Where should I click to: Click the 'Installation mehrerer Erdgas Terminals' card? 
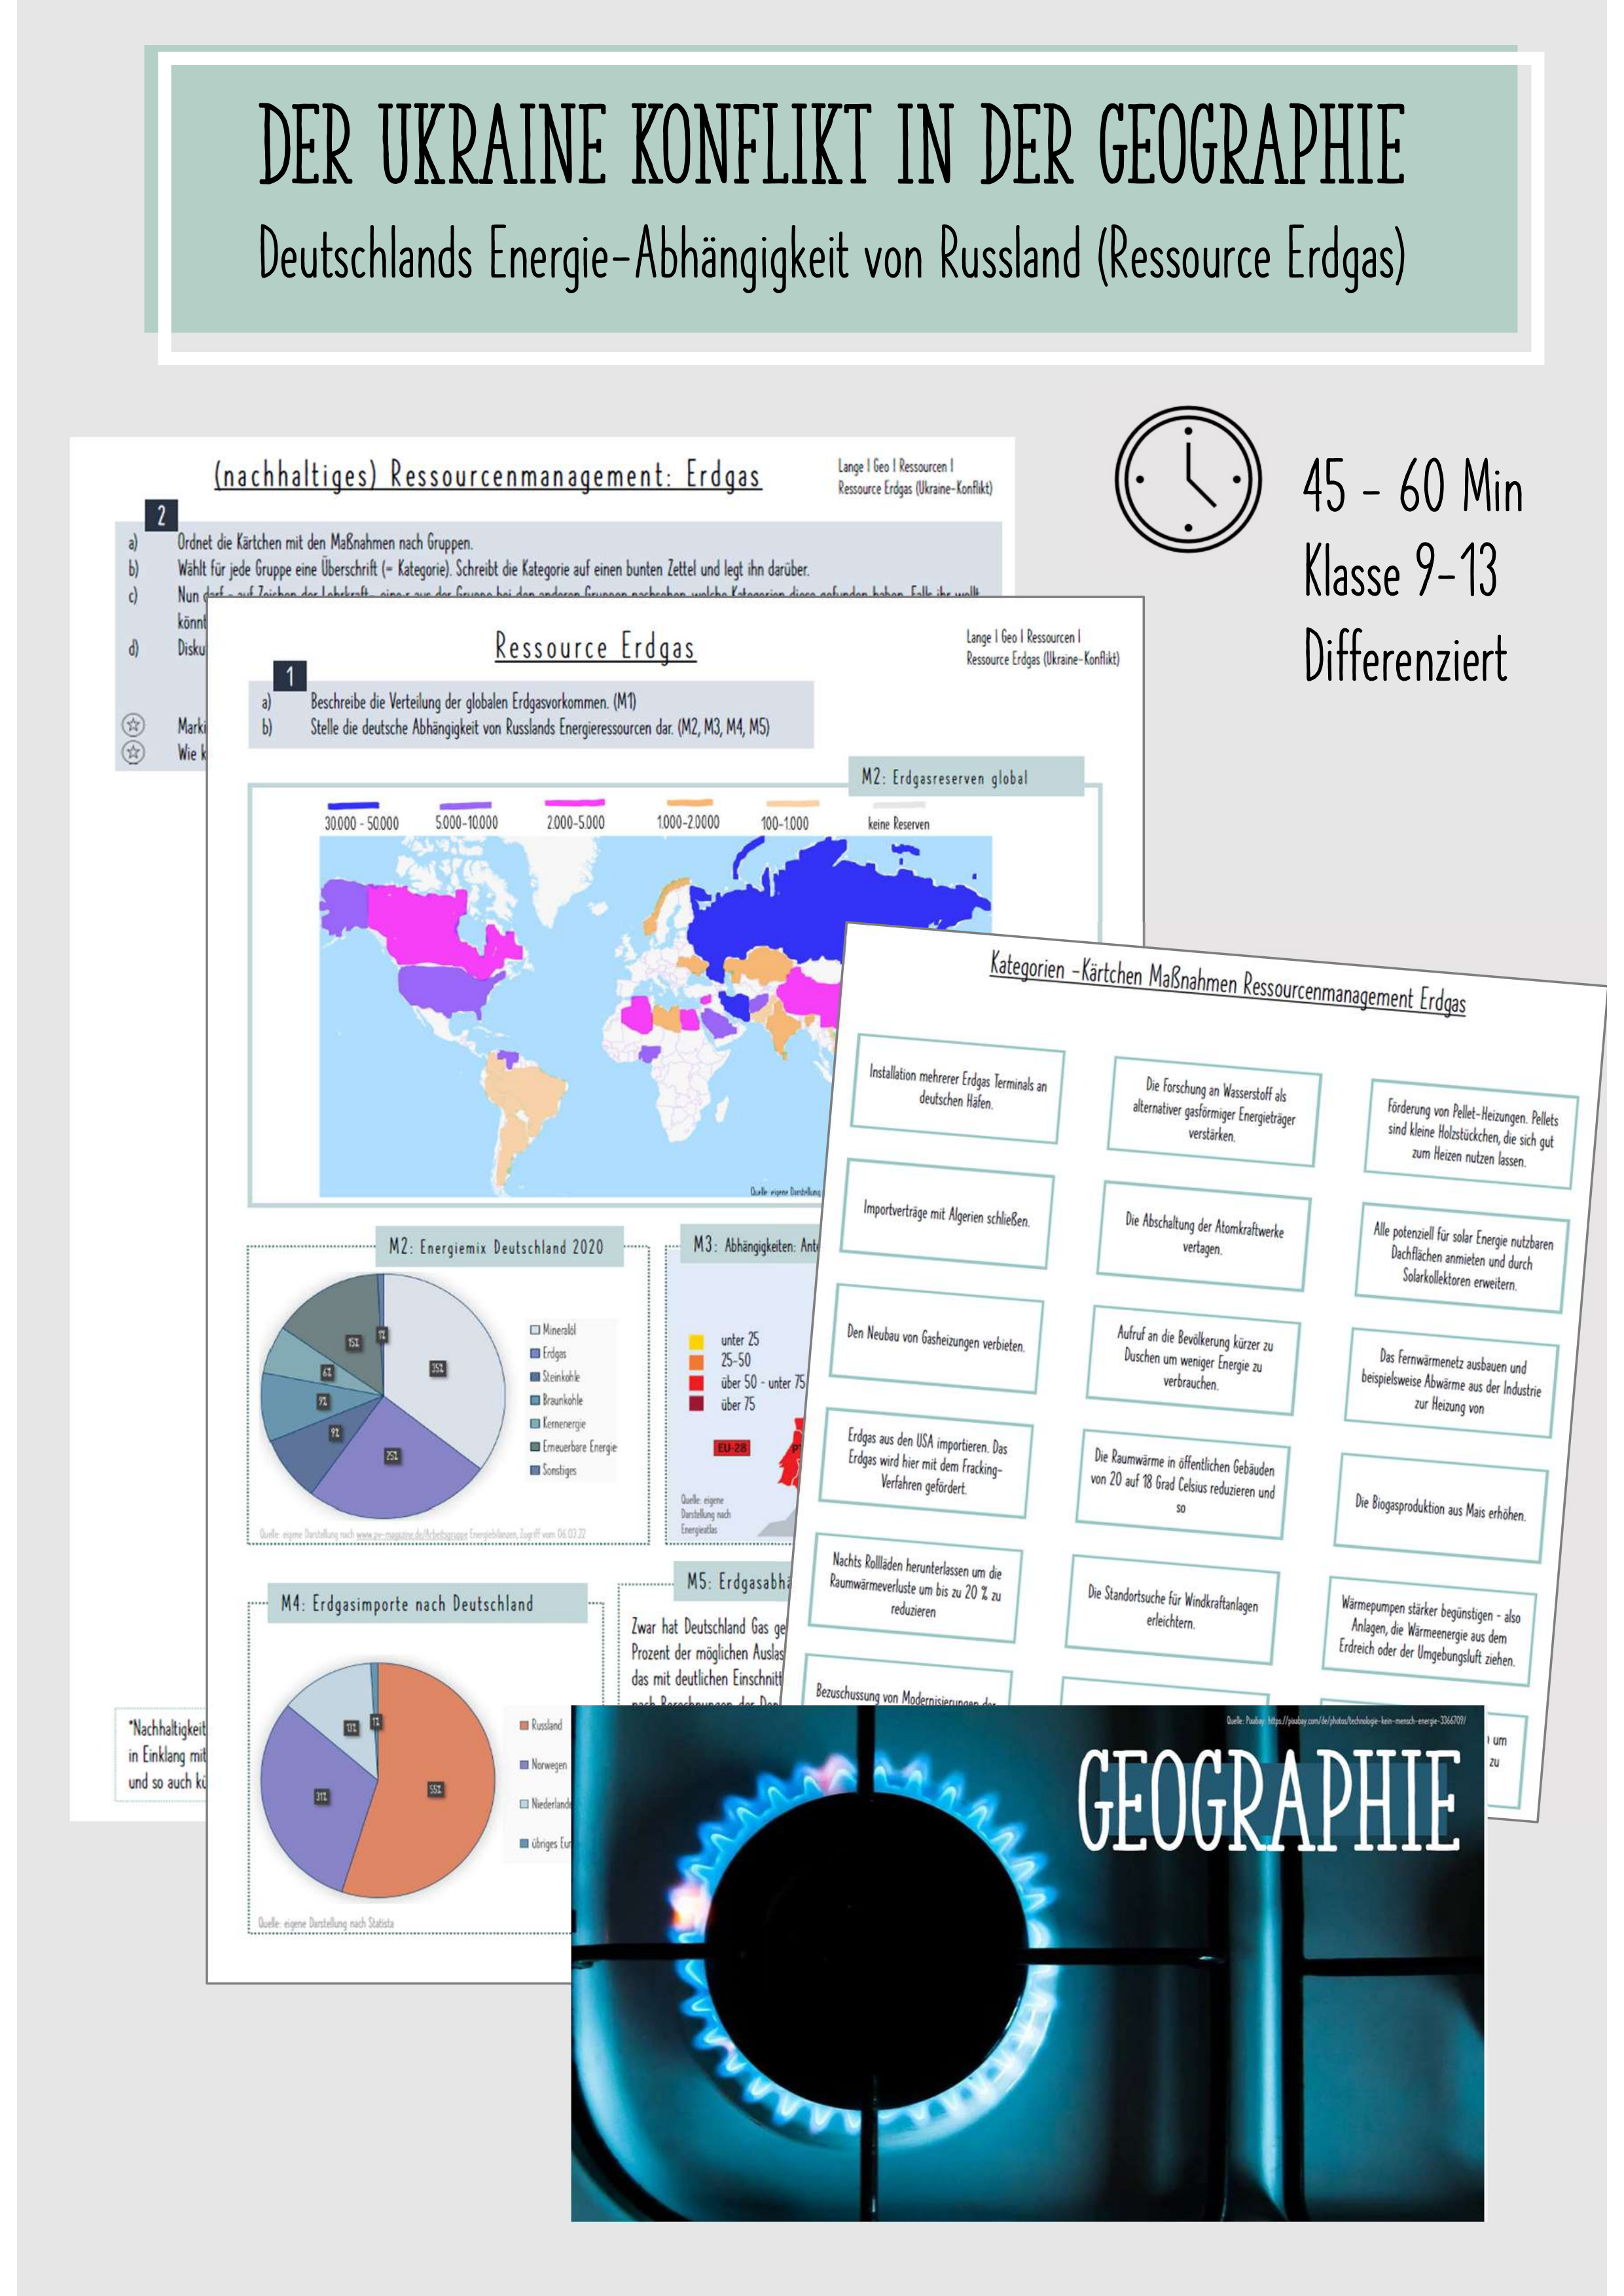(x=957, y=1088)
